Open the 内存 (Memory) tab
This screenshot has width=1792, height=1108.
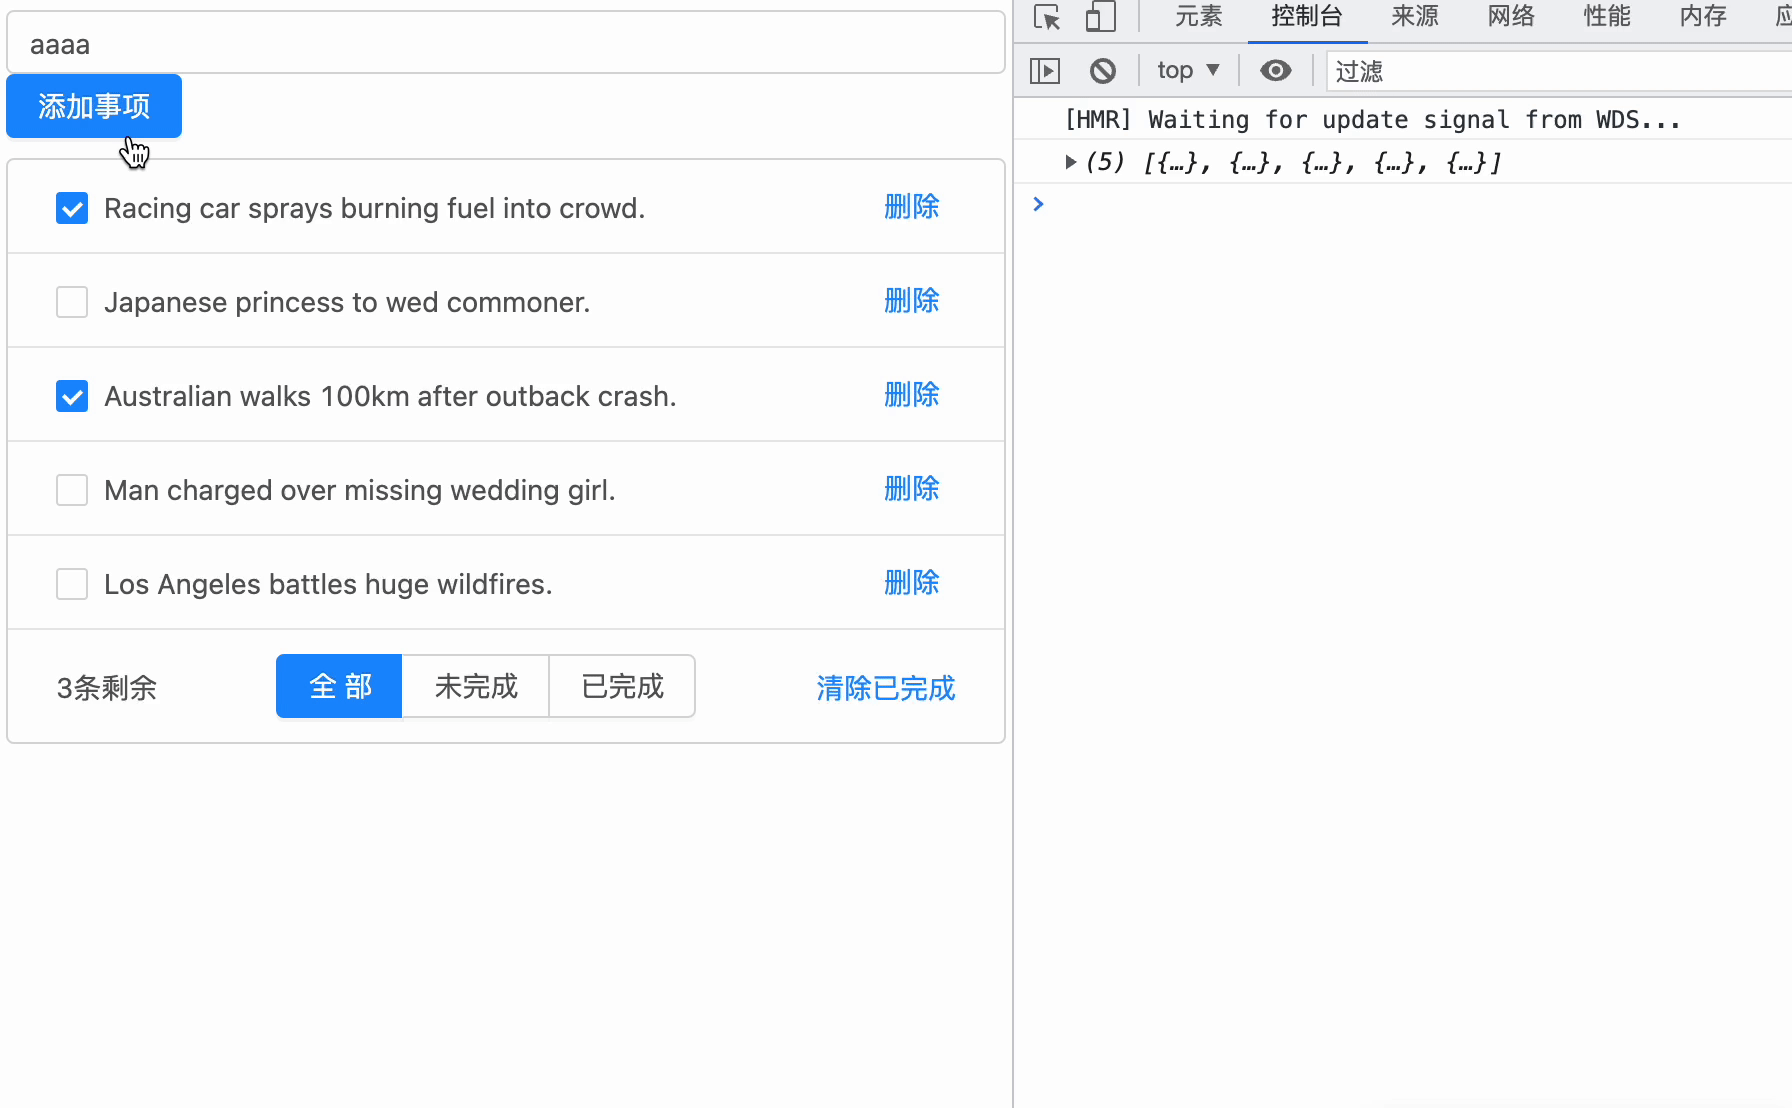click(1703, 17)
